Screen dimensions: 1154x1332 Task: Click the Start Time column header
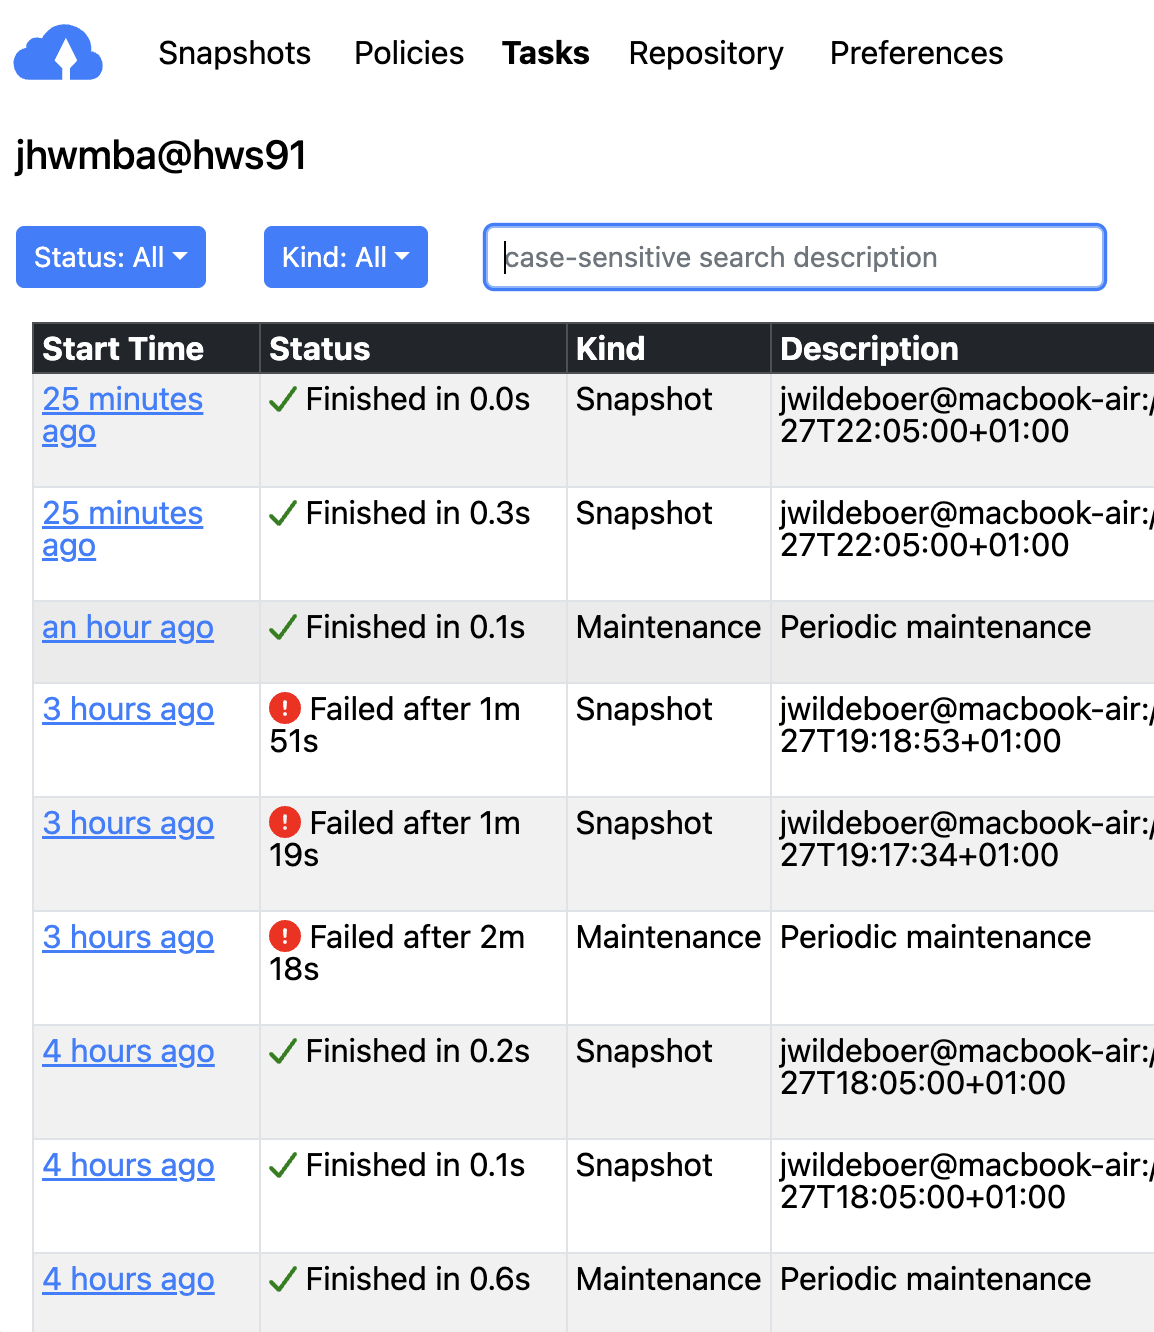(x=123, y=349)
